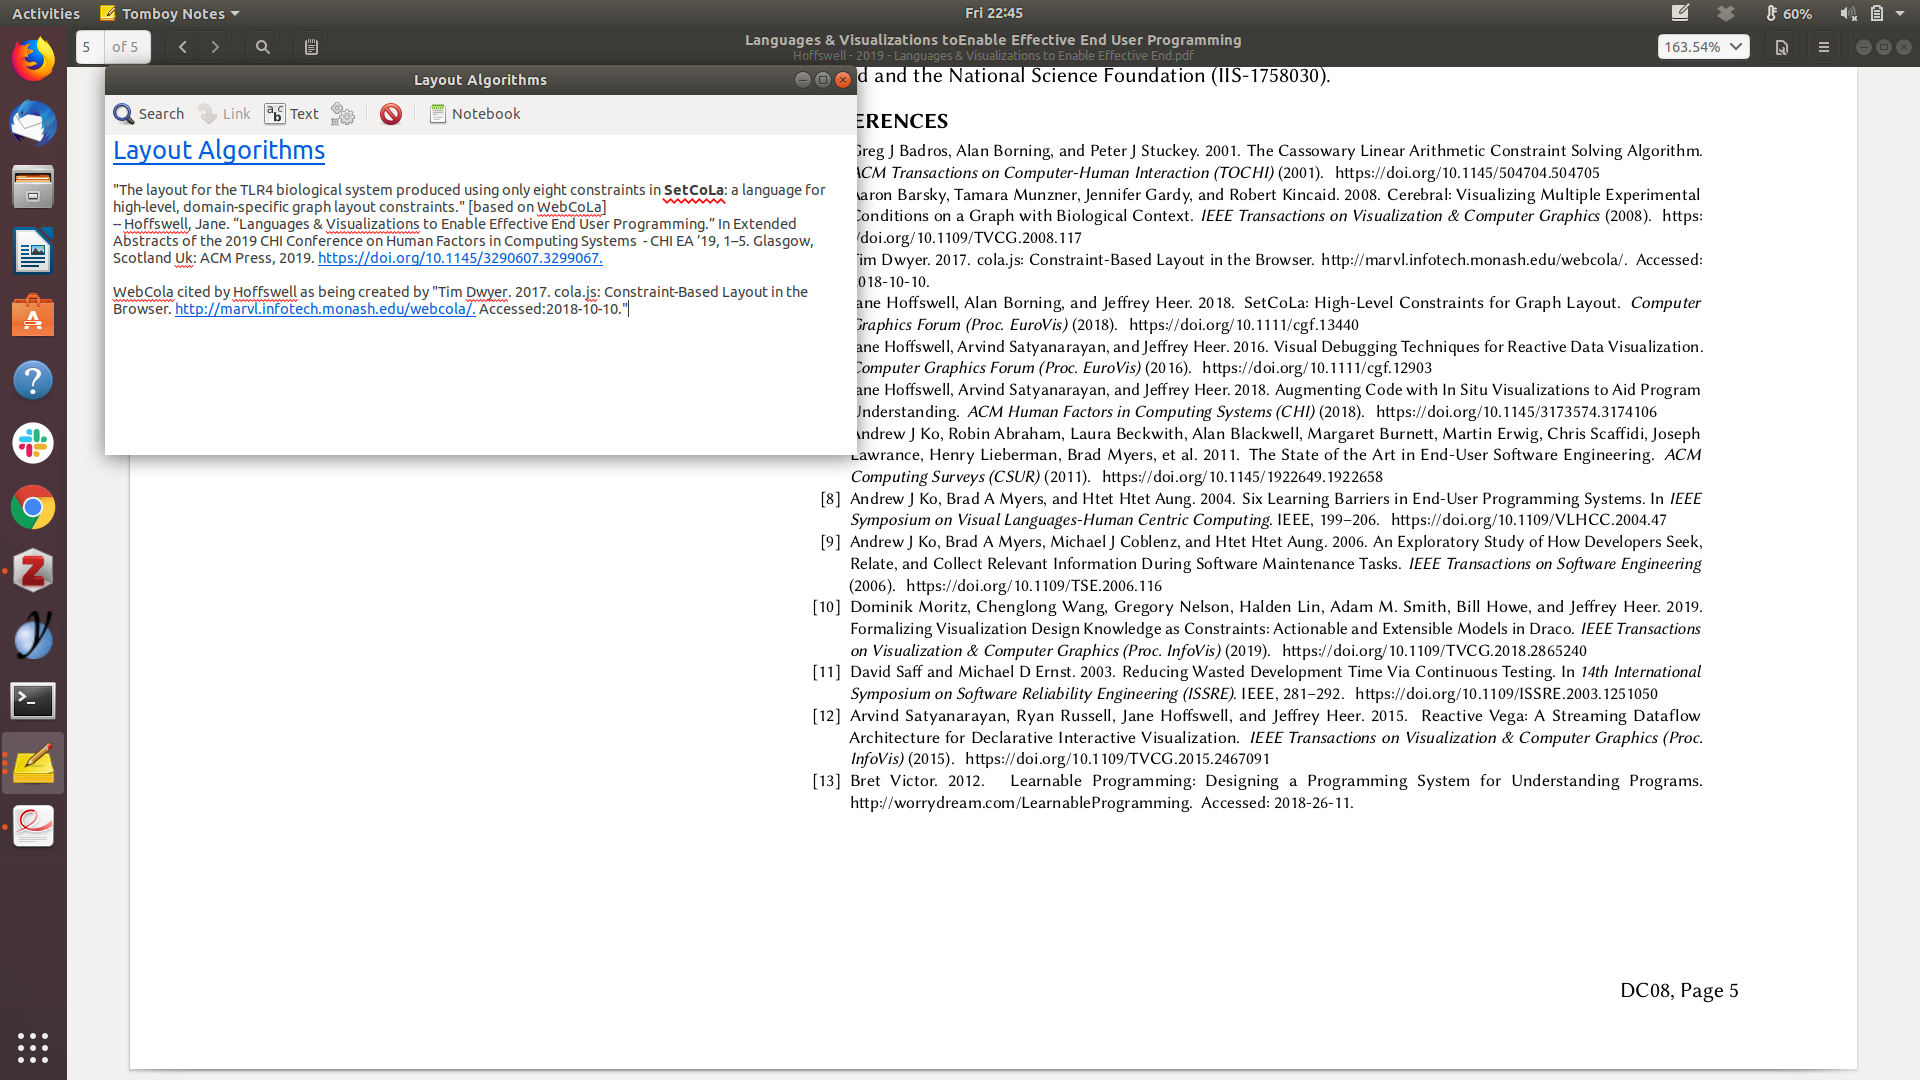Go to the next page in PDF viewer
Screen dimensions: 1920x1080
pyautogui.click(x=215, y=47)
